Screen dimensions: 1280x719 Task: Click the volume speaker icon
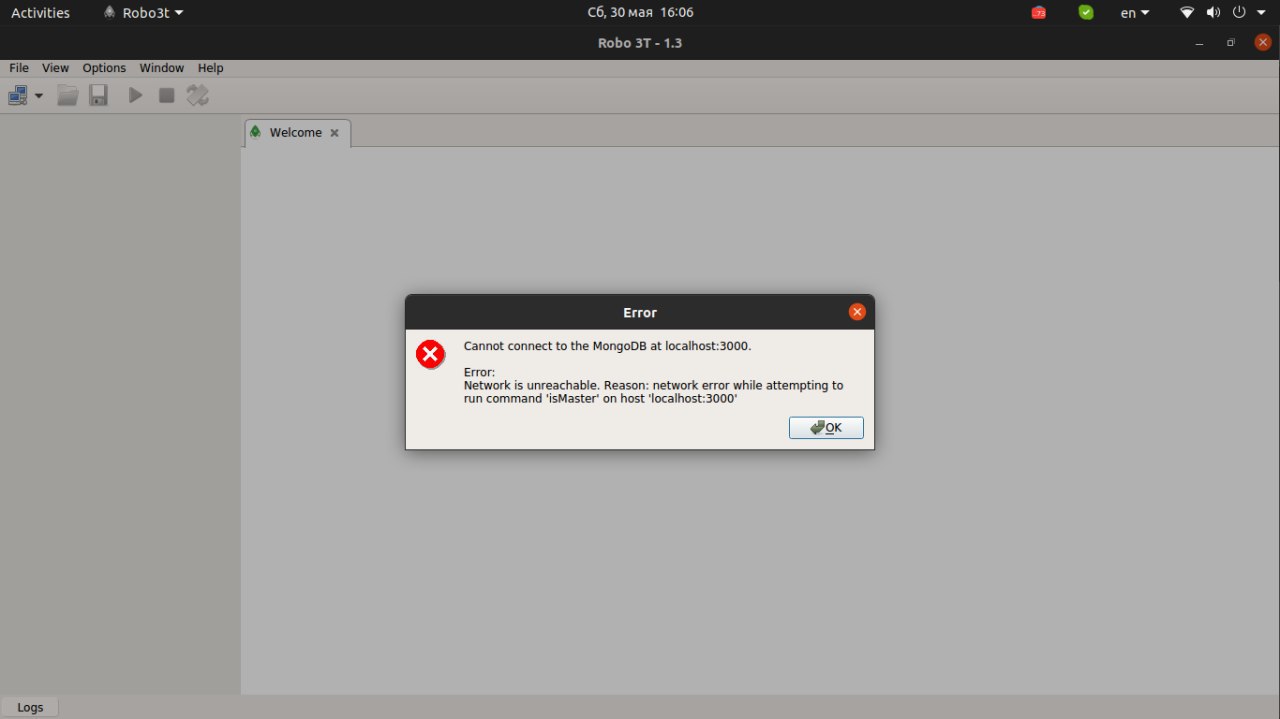(1213, 13)
